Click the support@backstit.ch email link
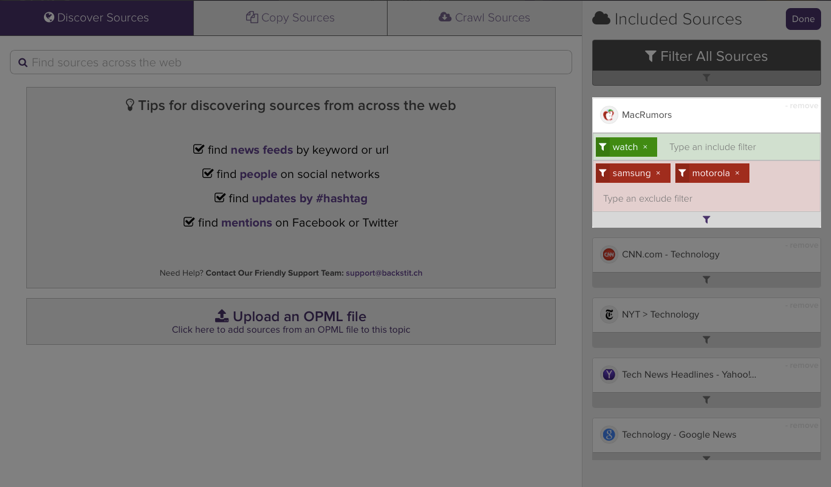 (384, 273)
